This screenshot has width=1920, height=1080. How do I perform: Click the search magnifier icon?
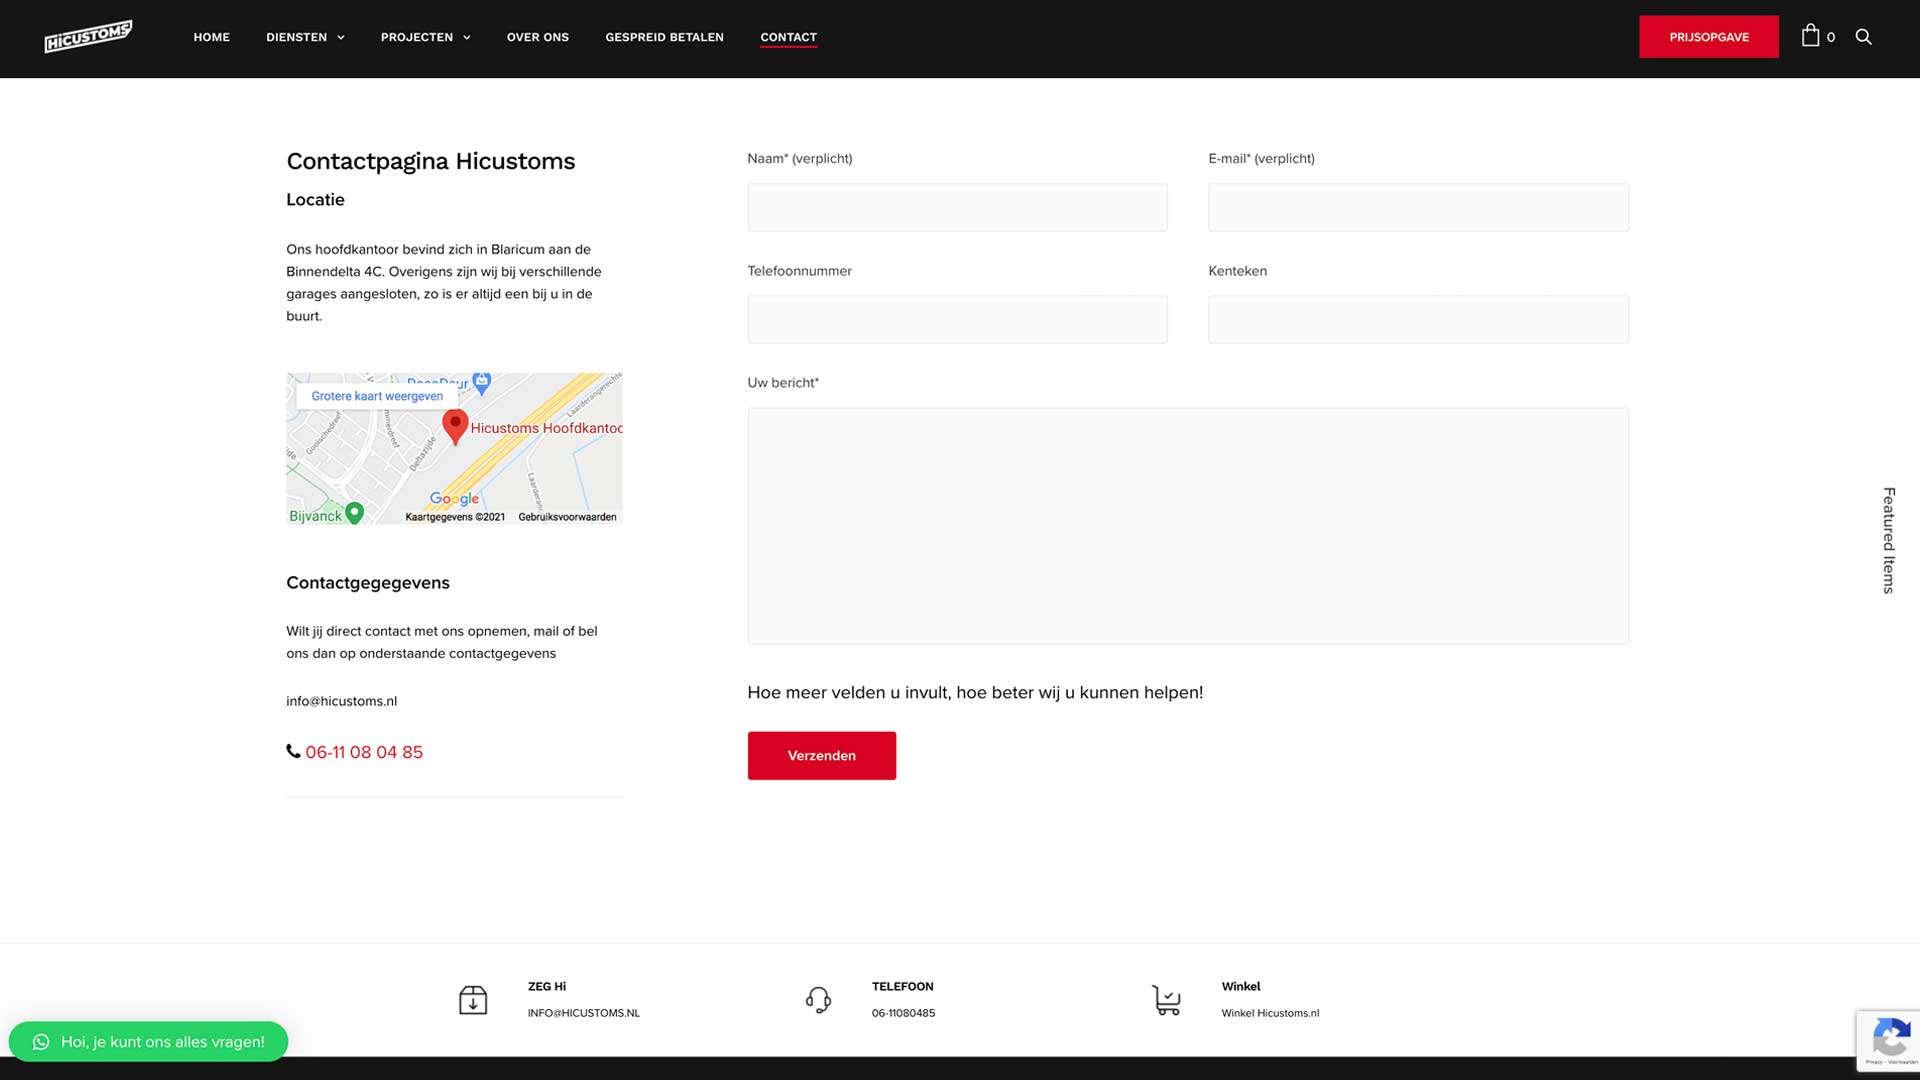1863,36
